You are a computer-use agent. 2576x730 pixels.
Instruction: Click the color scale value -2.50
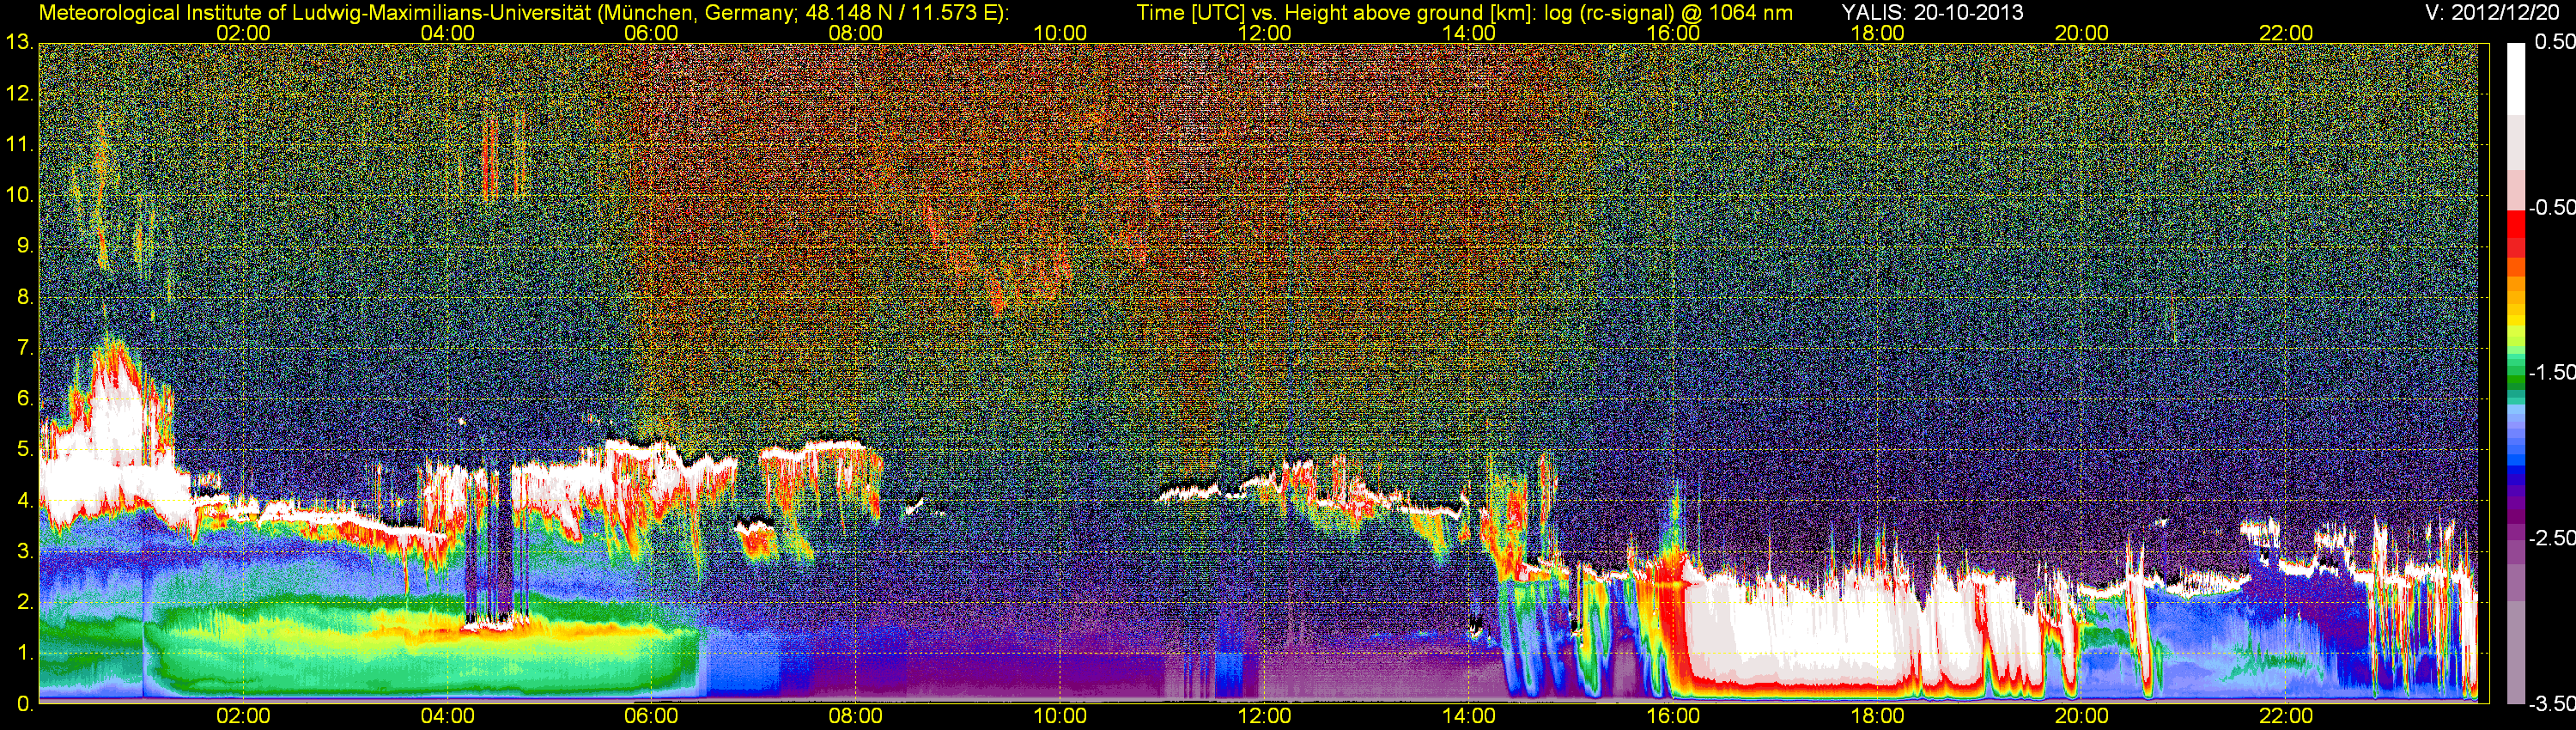click(2552, 538)
